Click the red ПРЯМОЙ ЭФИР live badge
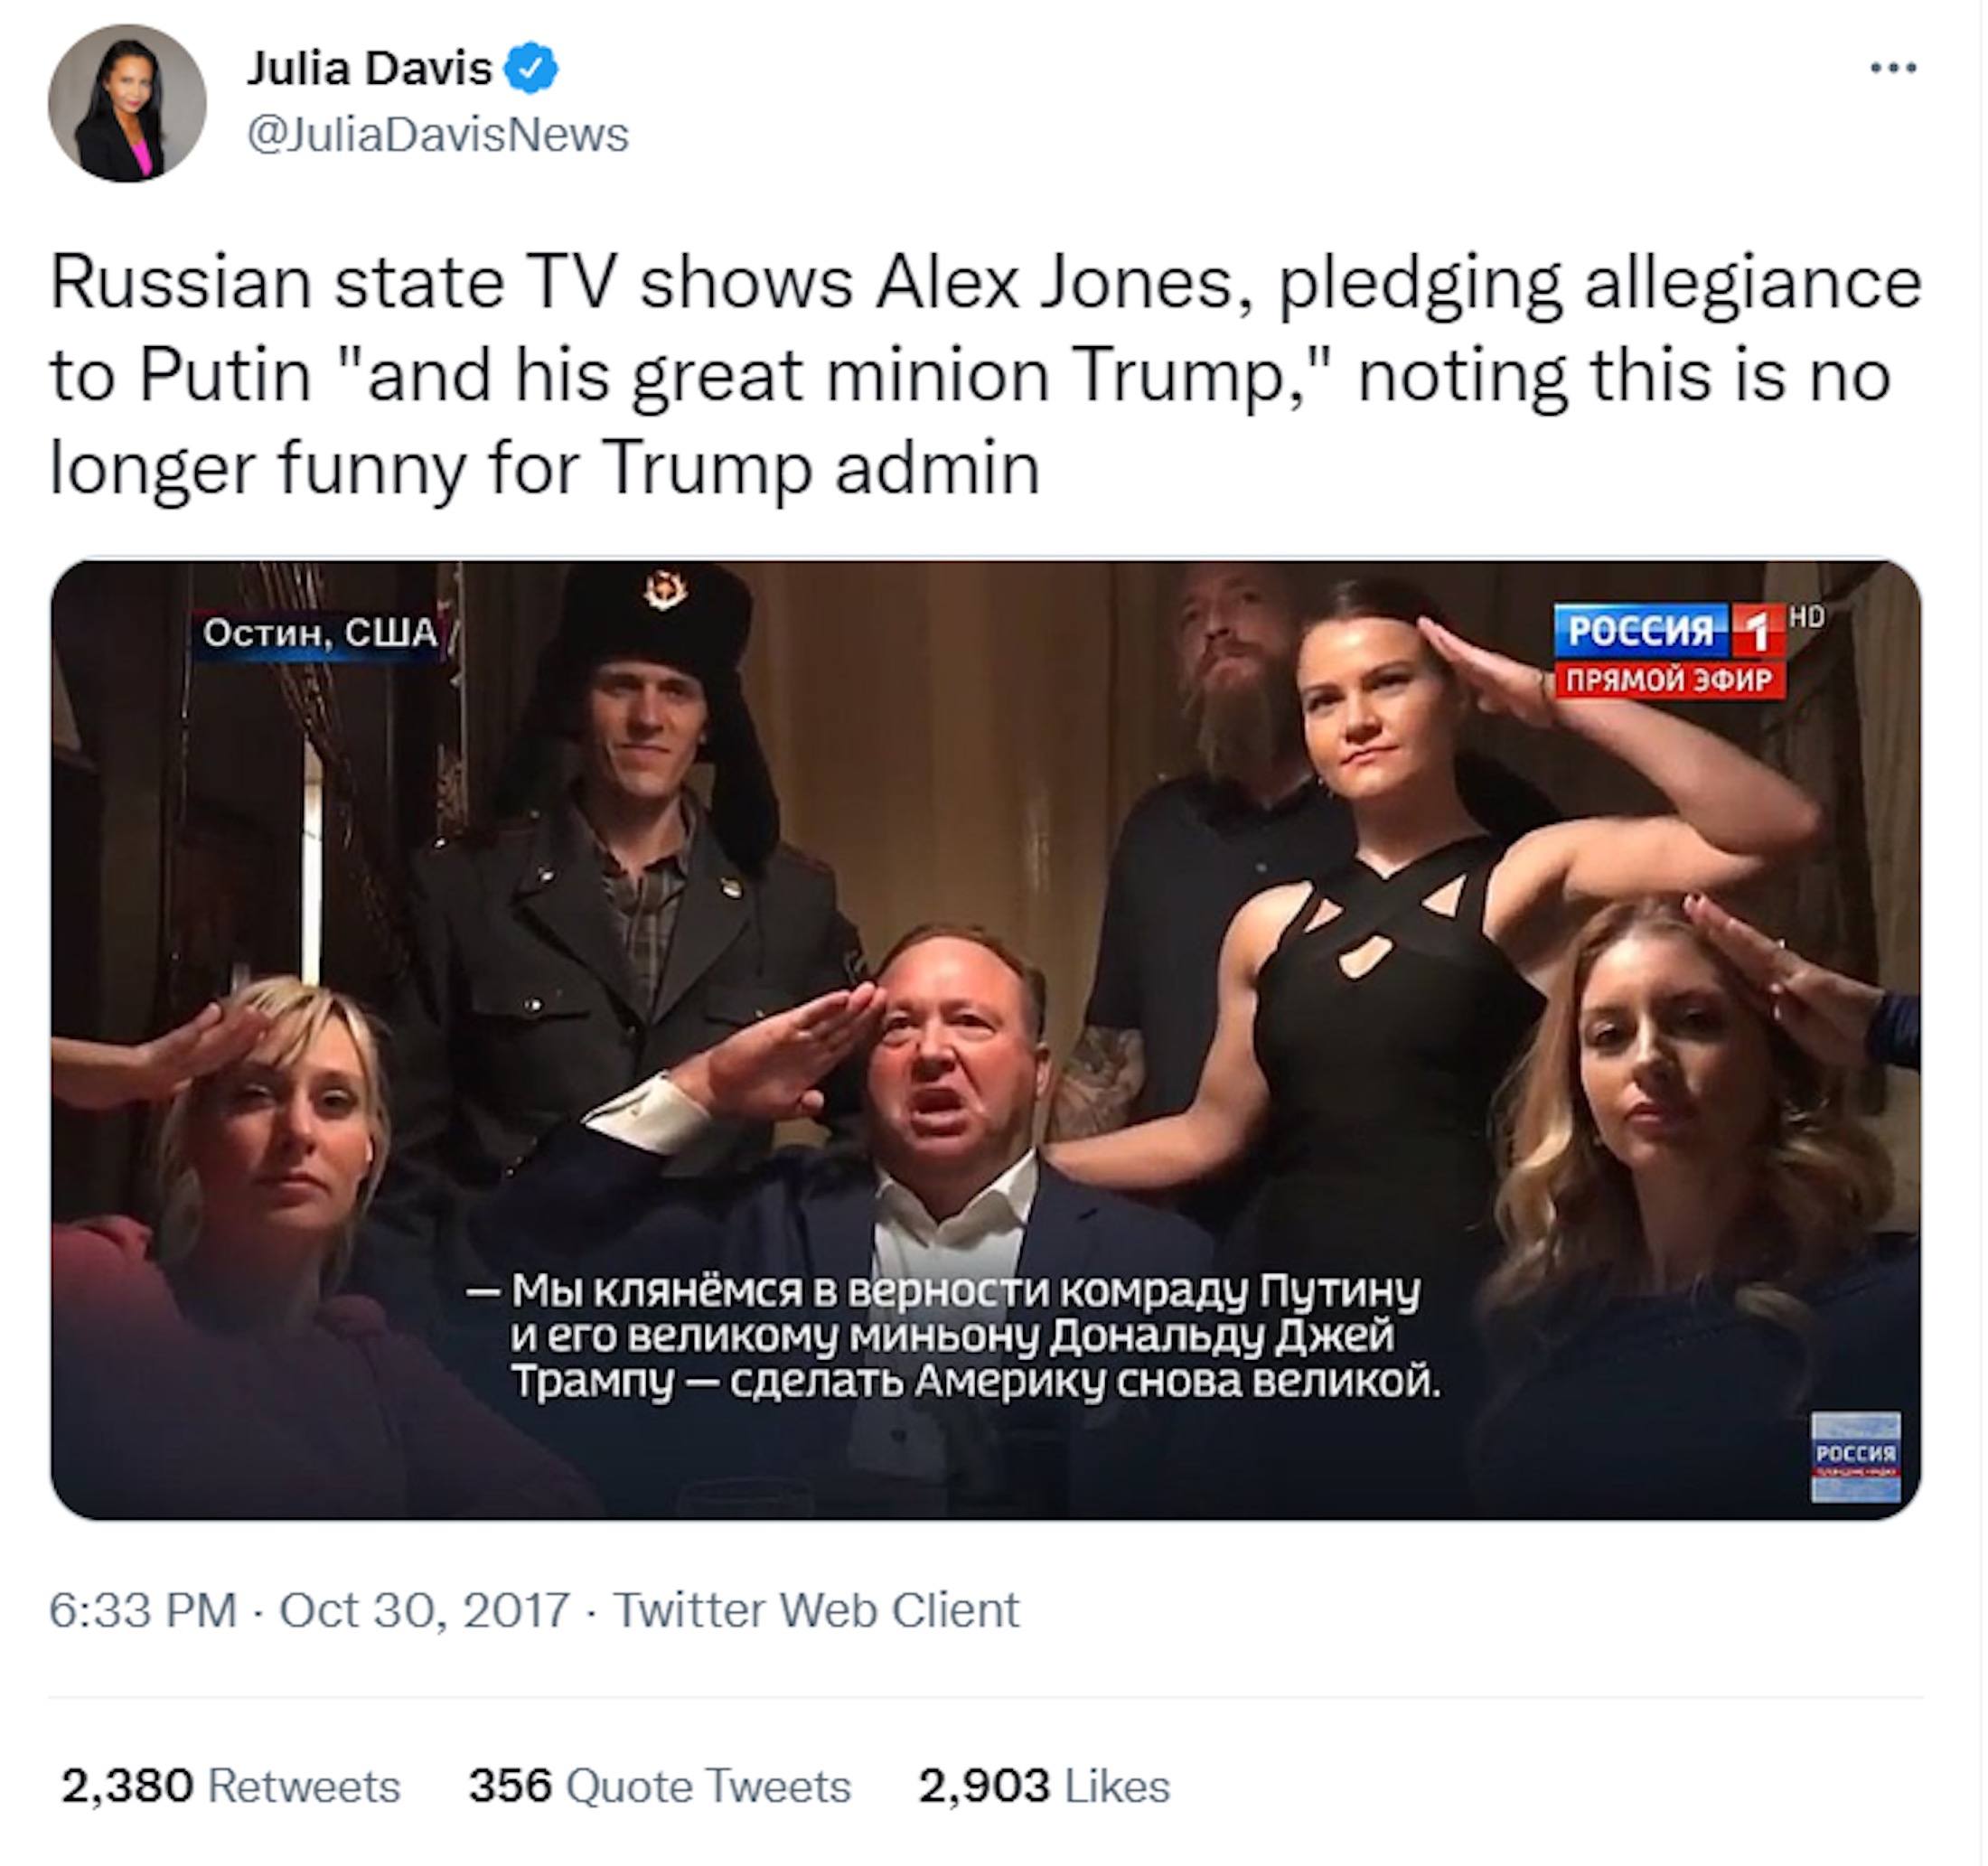 pyautogui.click(x=1668, y=681)
